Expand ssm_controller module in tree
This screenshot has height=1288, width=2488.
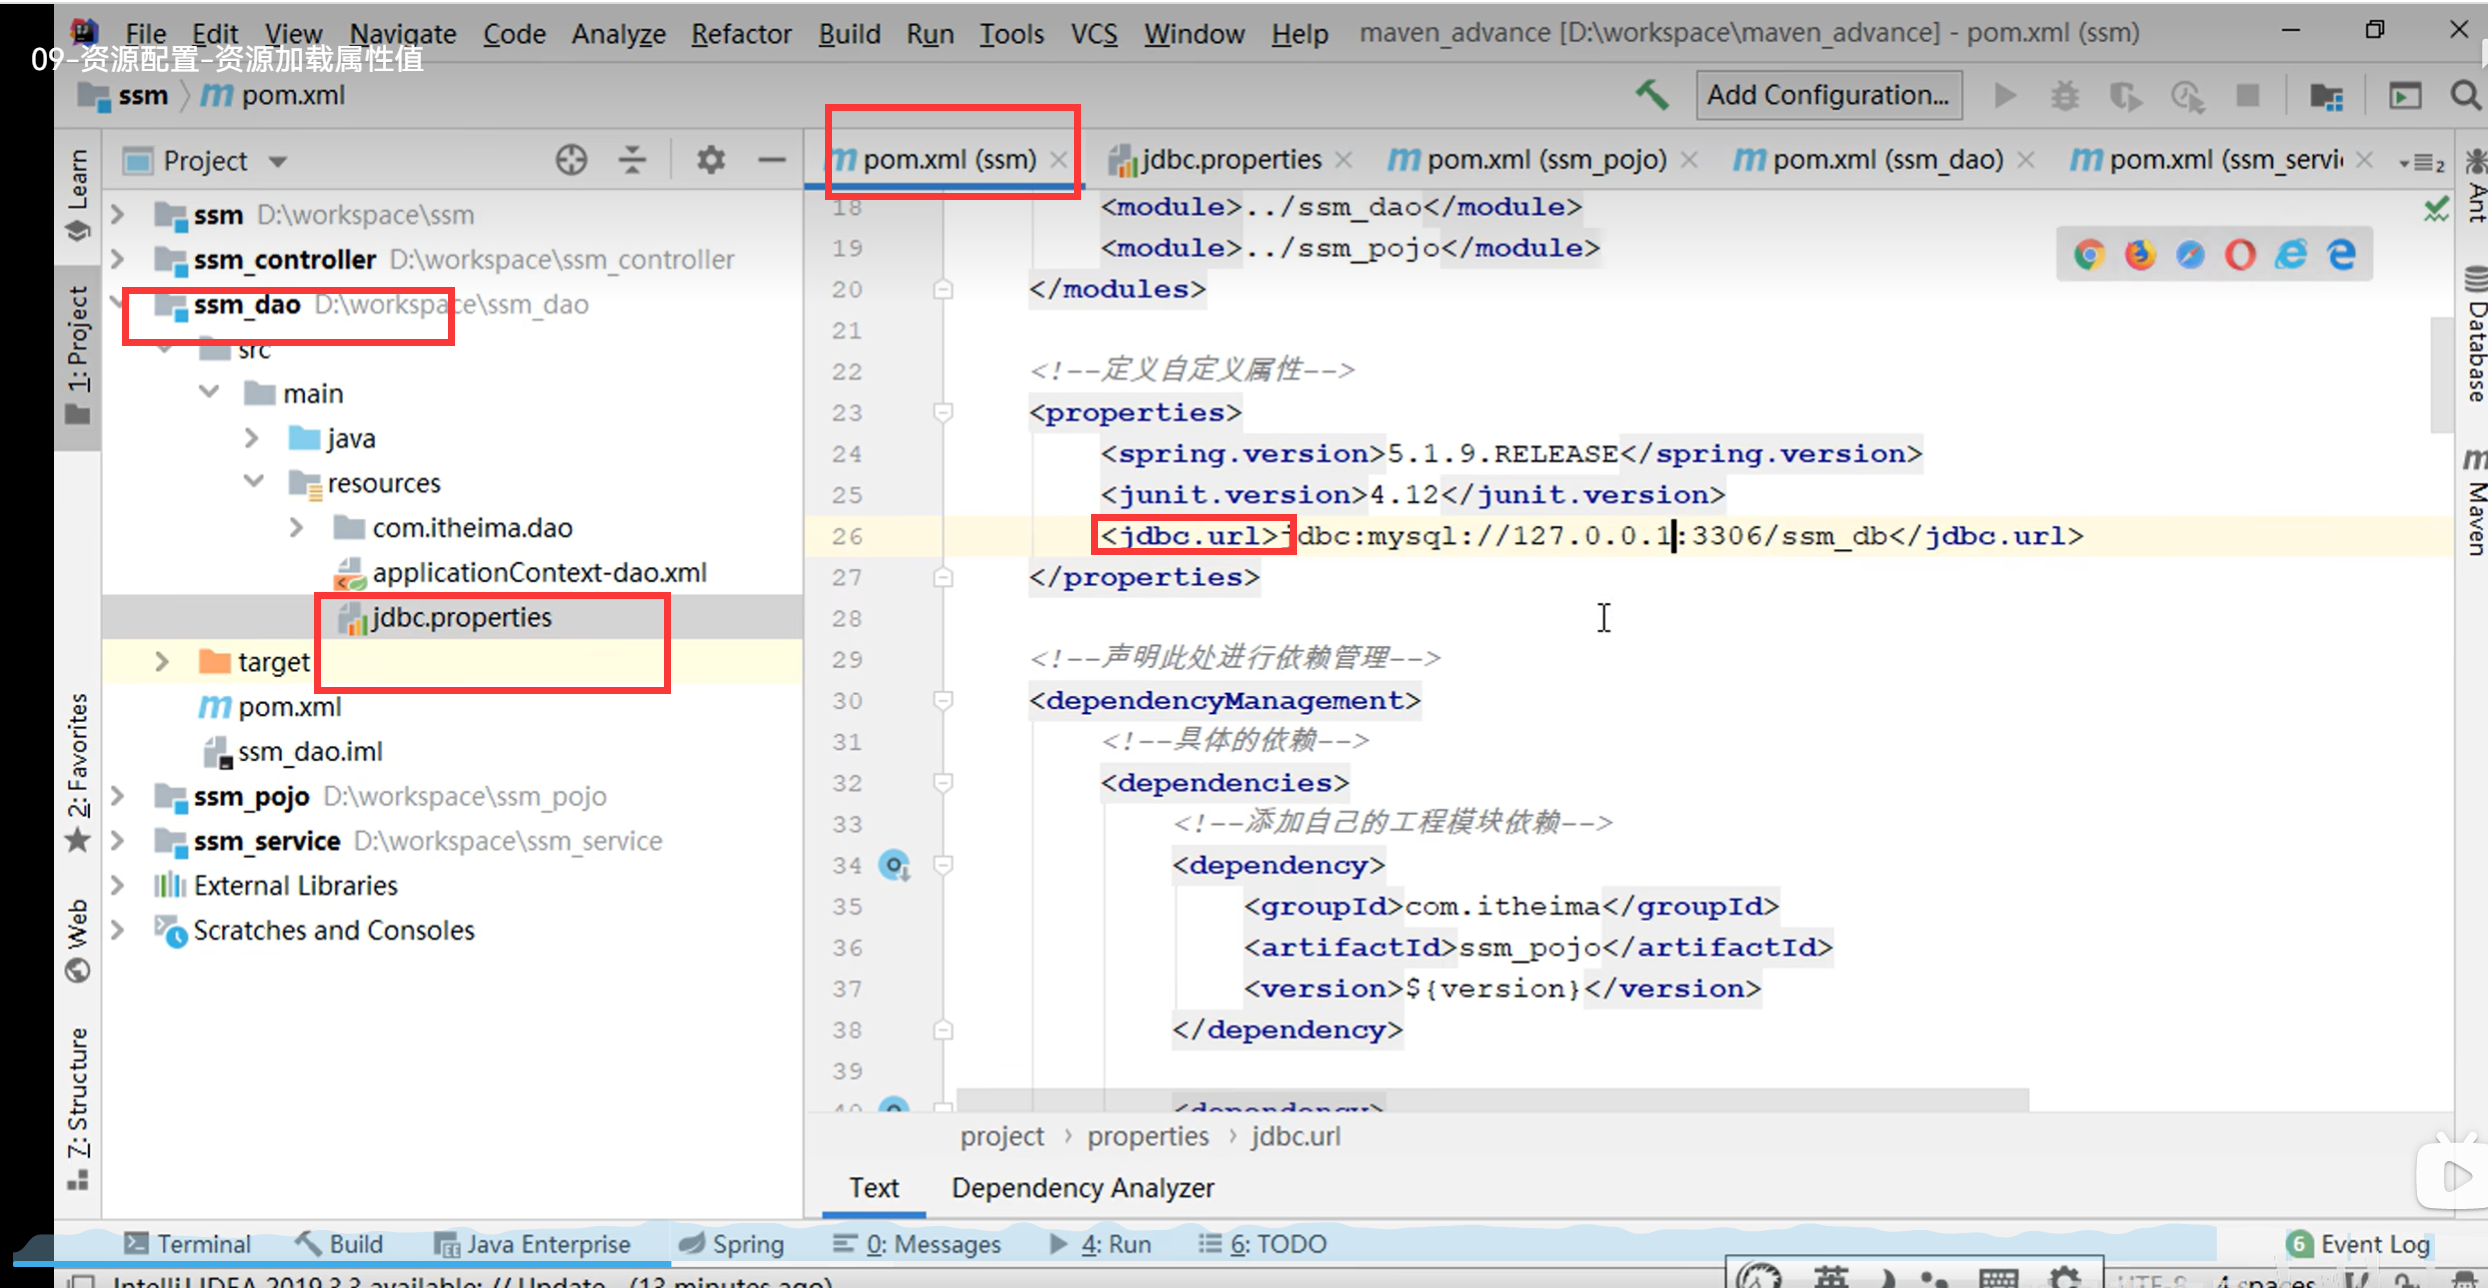tap(118, 260)
